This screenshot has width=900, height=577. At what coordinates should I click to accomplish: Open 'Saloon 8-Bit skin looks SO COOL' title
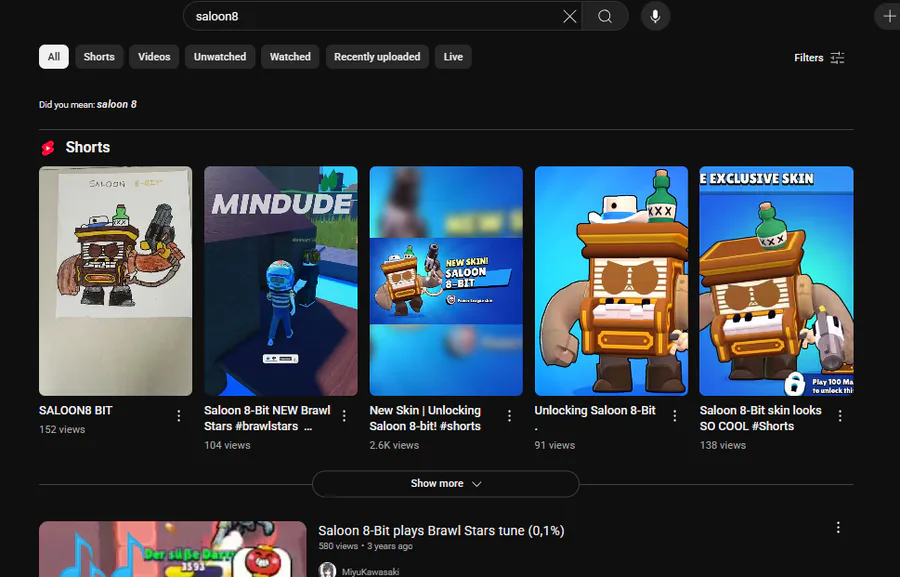761,418
